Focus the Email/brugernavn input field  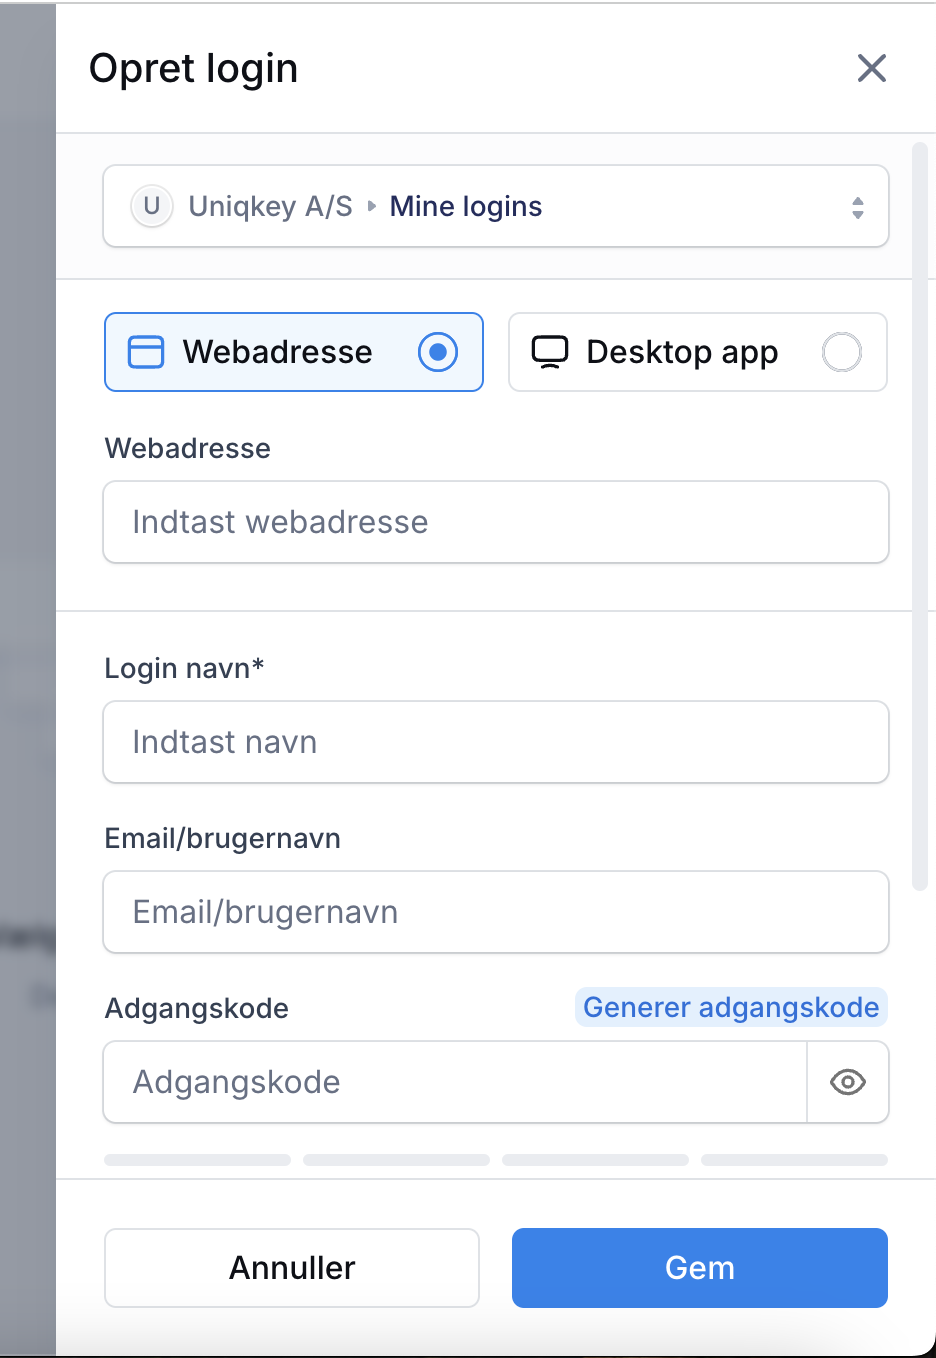pyautogui.click(x=496, y=912)
